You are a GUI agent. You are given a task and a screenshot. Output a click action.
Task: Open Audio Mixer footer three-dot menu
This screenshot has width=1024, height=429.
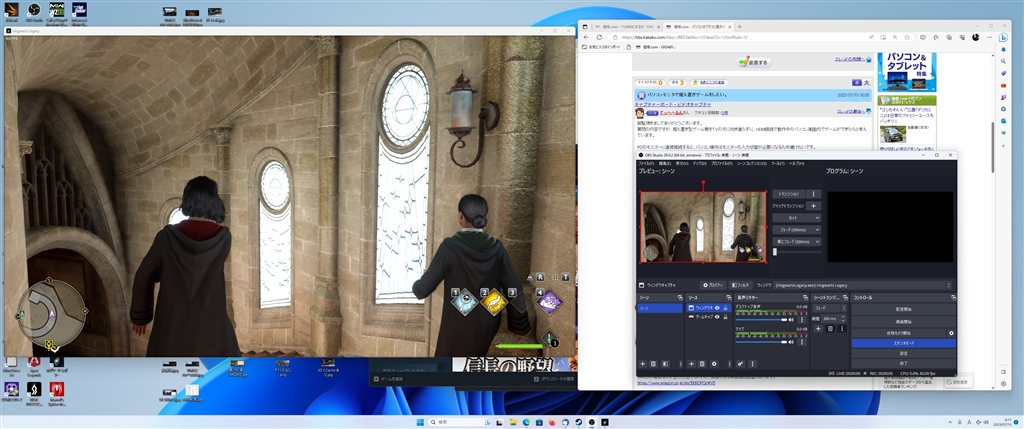pyautogui.click(x=752, y=364)
